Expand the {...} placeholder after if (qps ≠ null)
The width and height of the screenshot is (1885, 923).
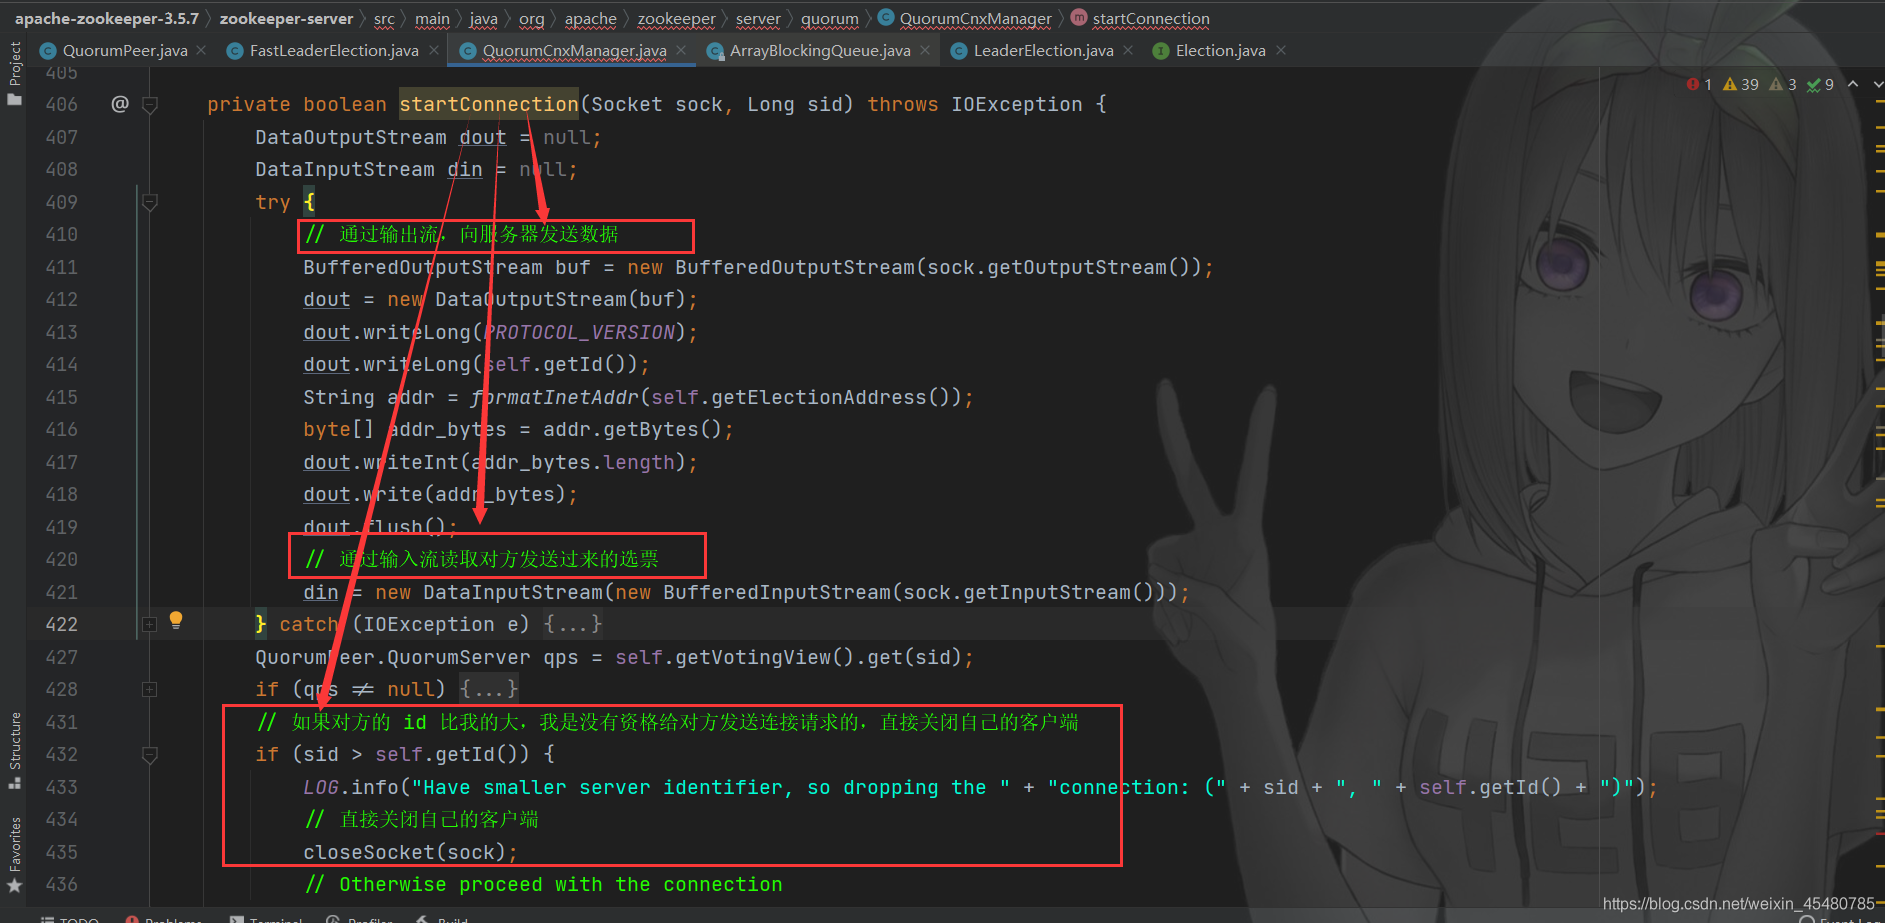pos(488,689)
